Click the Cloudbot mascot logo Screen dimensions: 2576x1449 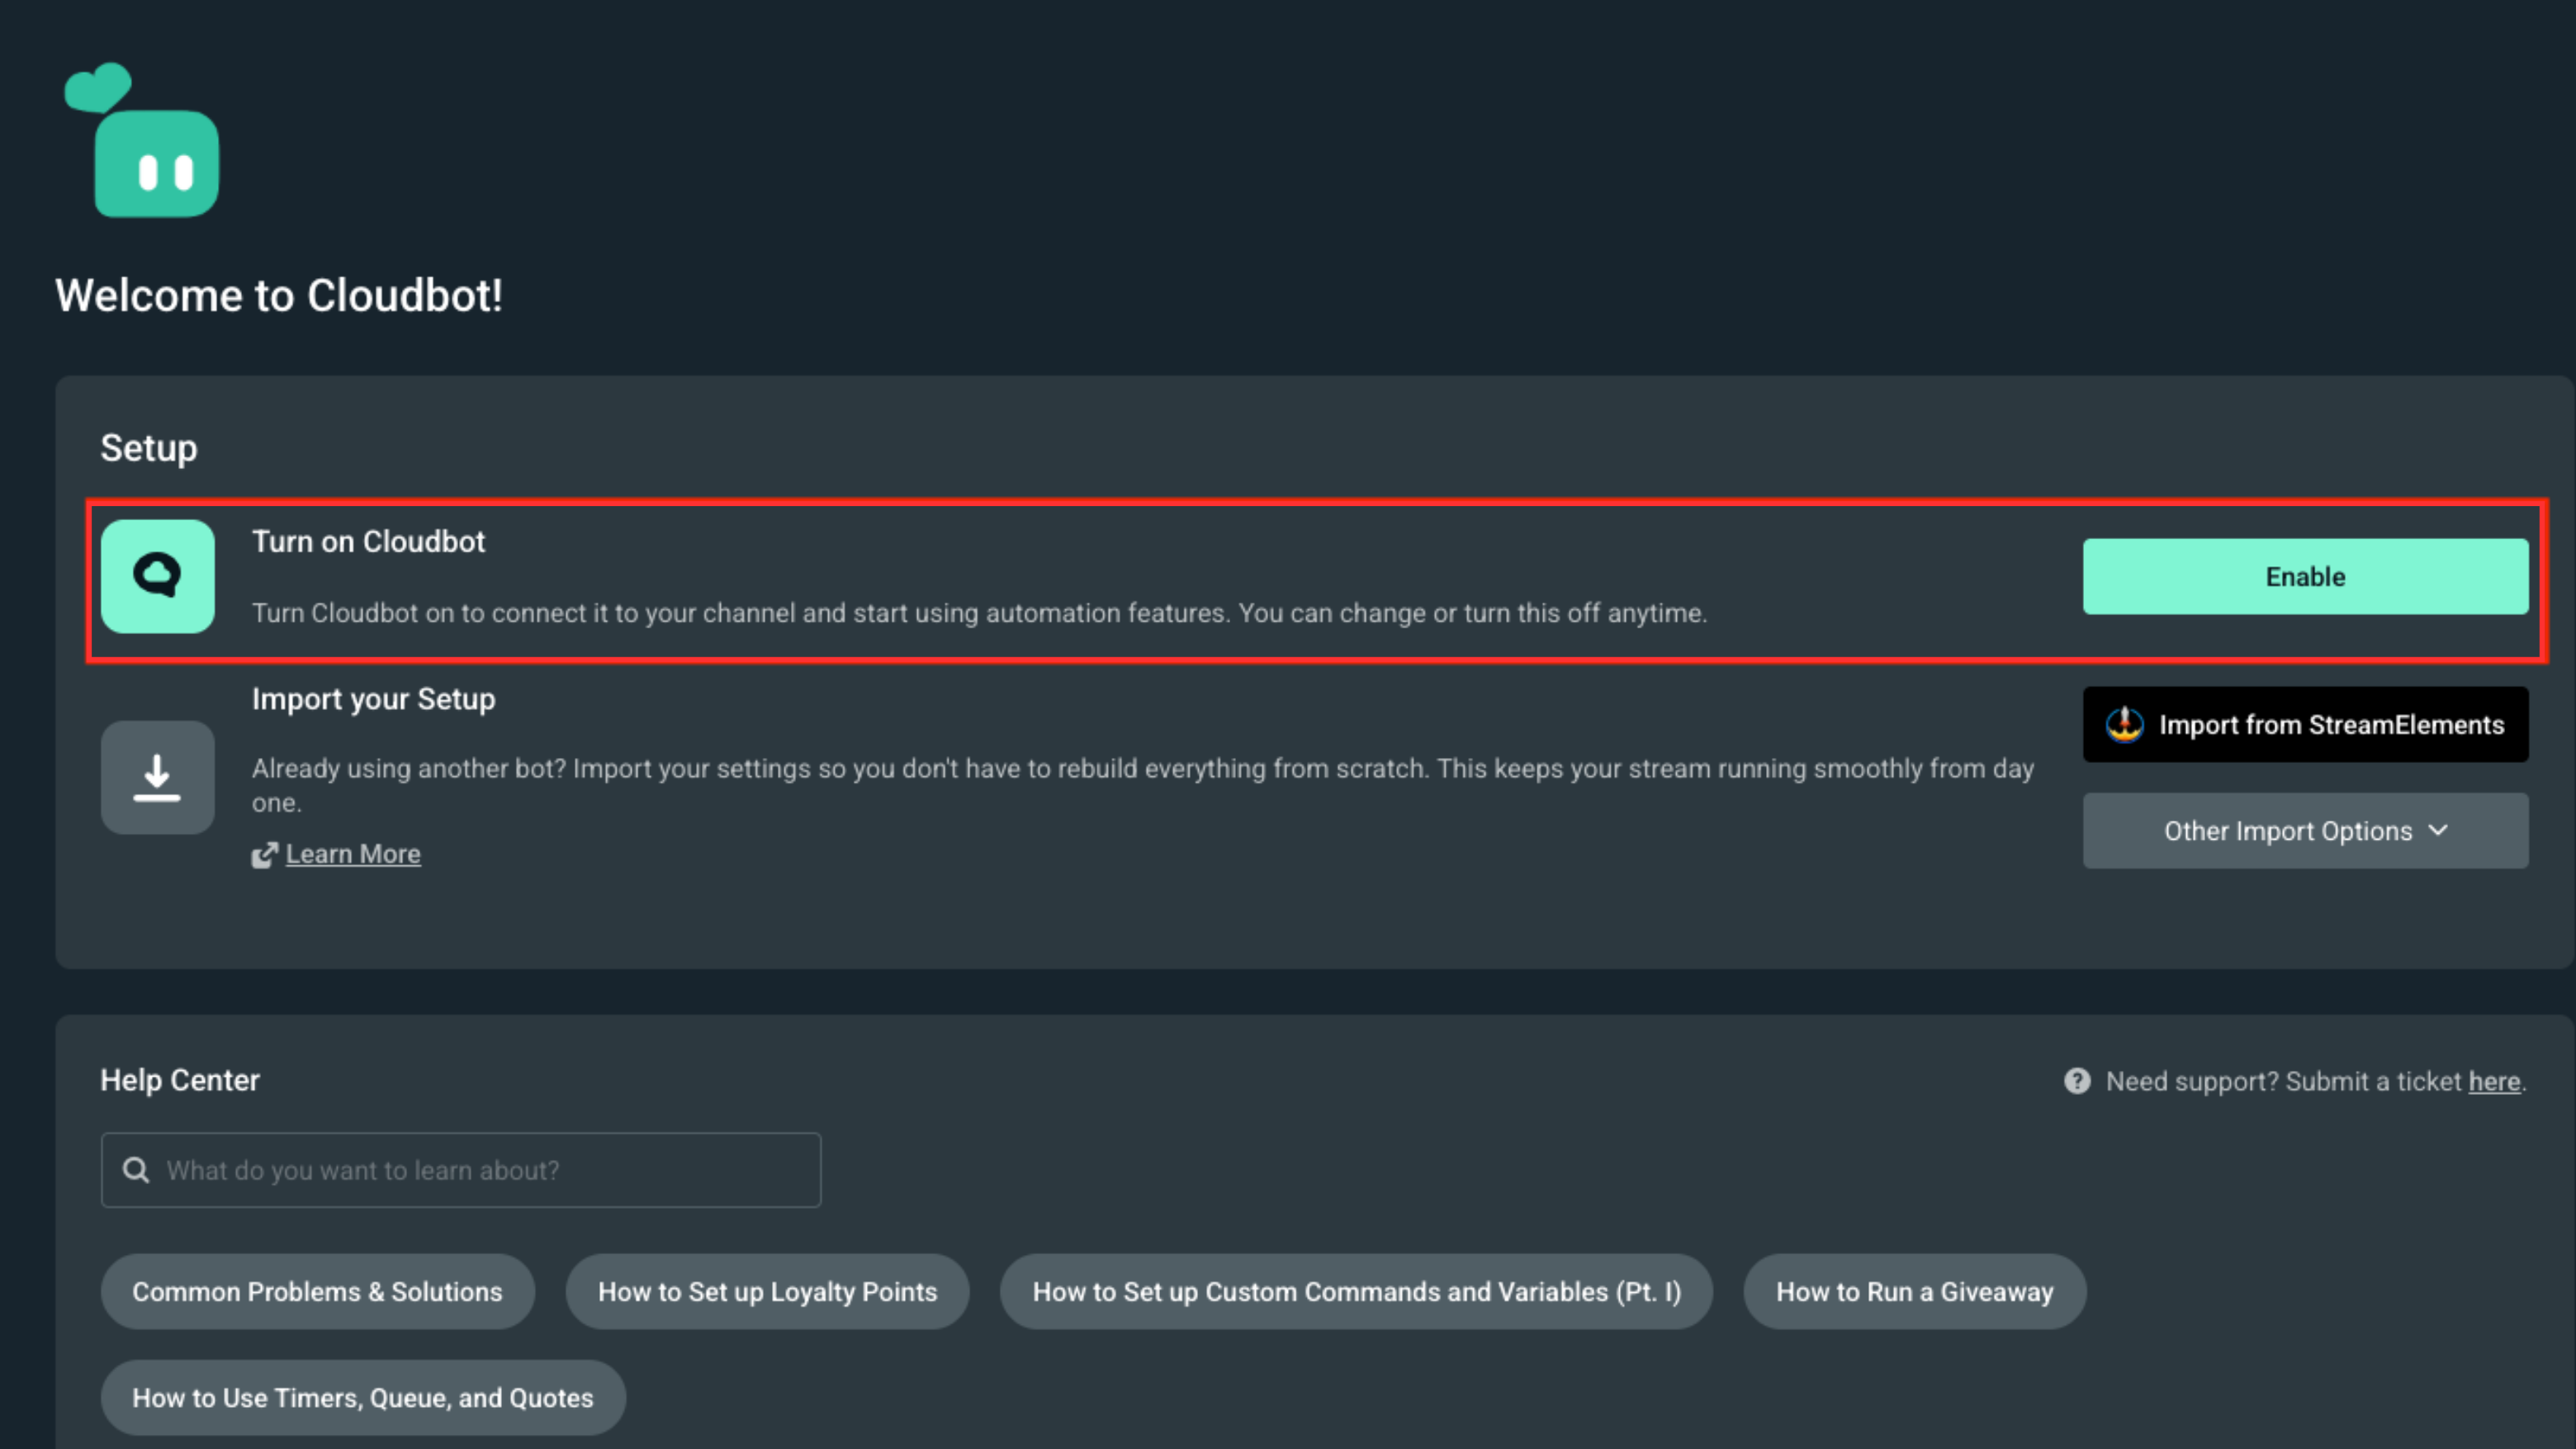141,140
